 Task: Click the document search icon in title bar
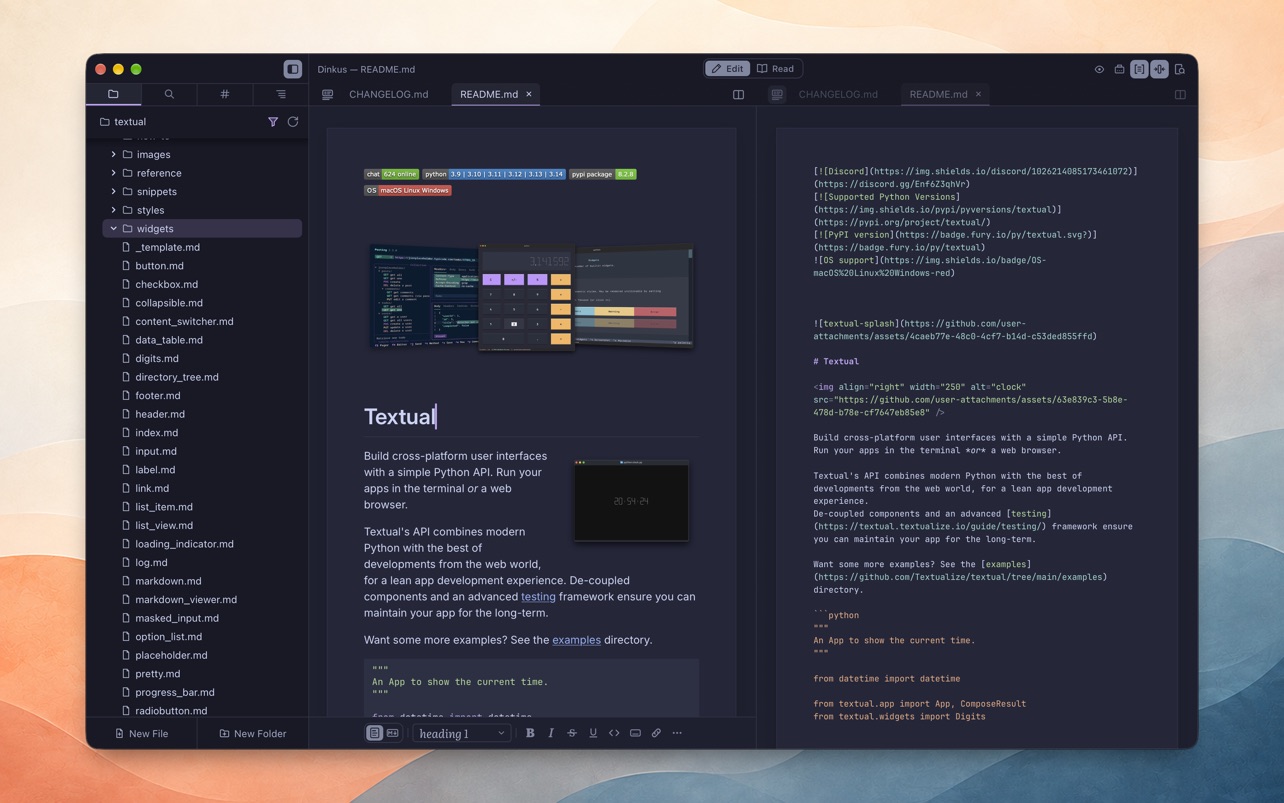(1180, 69)
